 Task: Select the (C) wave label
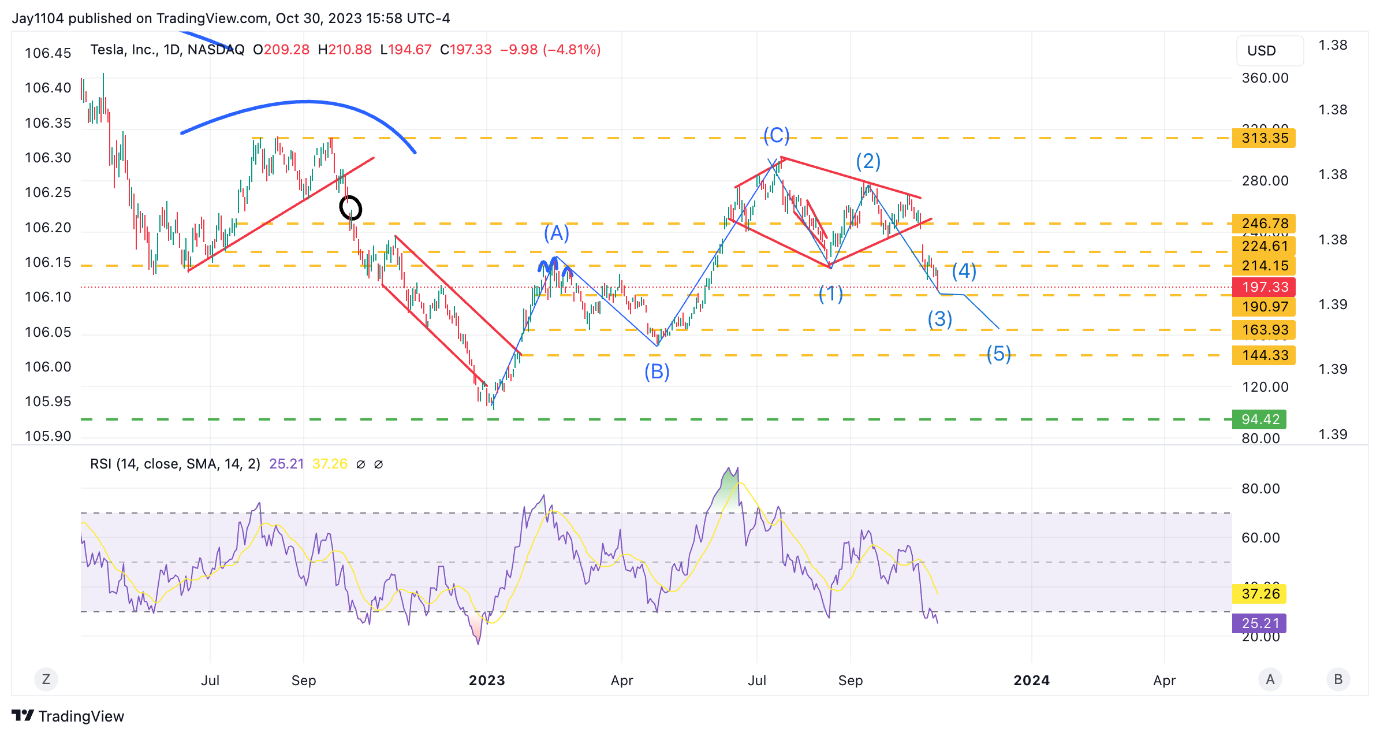[x=776, y=135]
